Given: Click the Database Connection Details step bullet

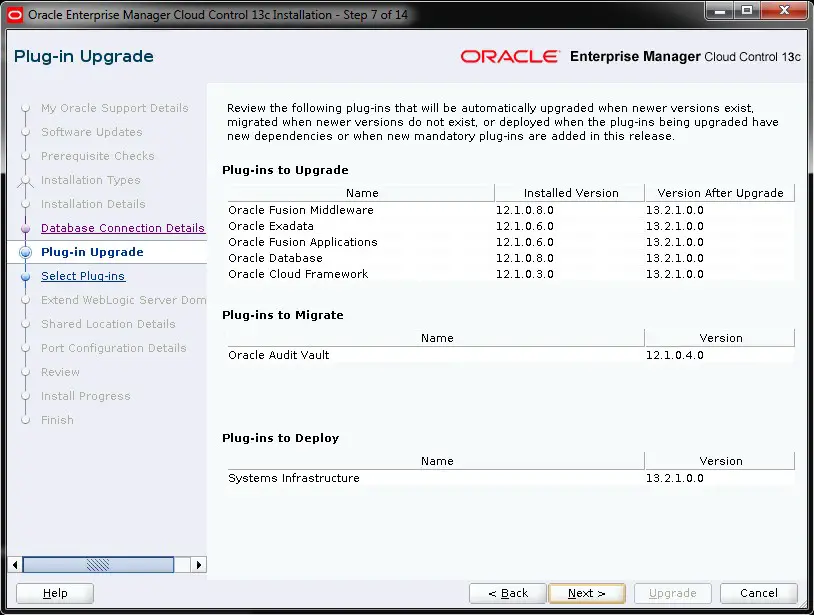Looking at the screenshot, I should (25, 228).
